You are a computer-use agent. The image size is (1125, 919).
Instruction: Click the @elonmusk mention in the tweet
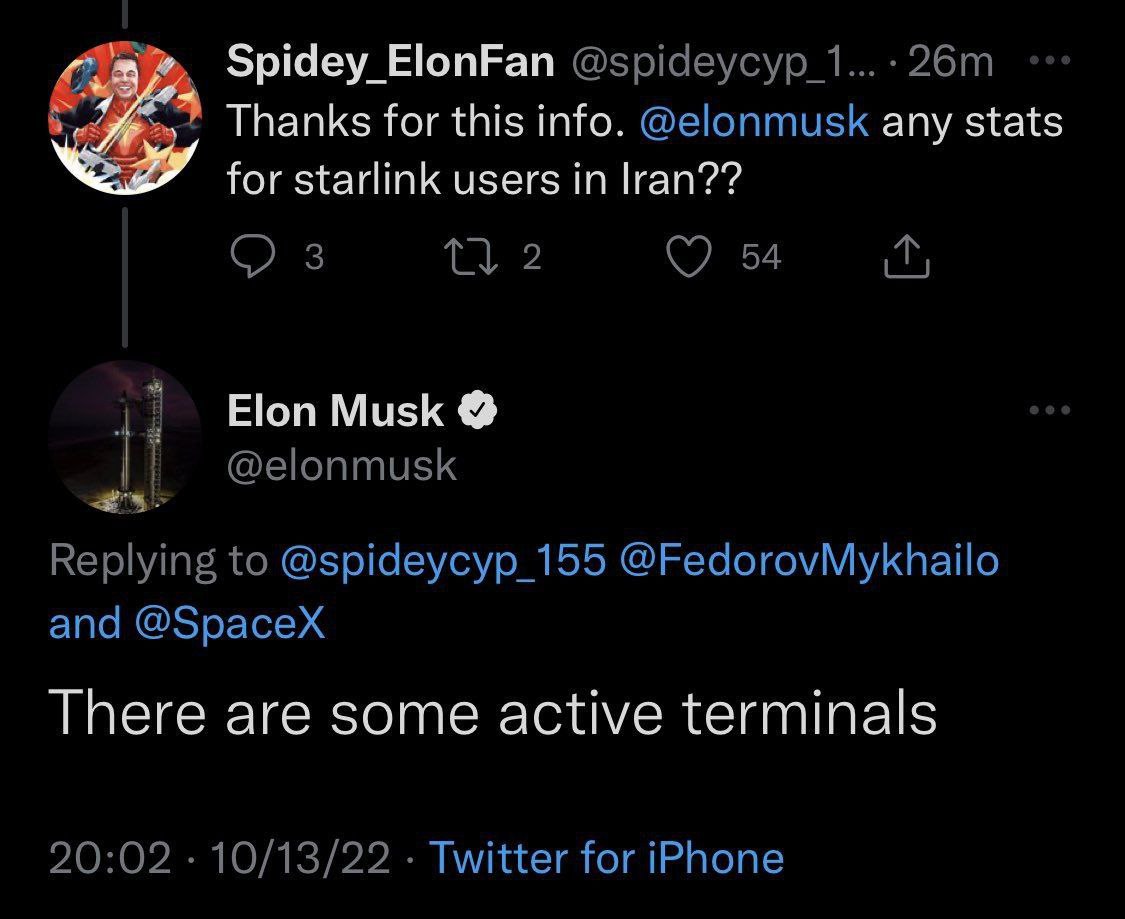pos(755,122)
